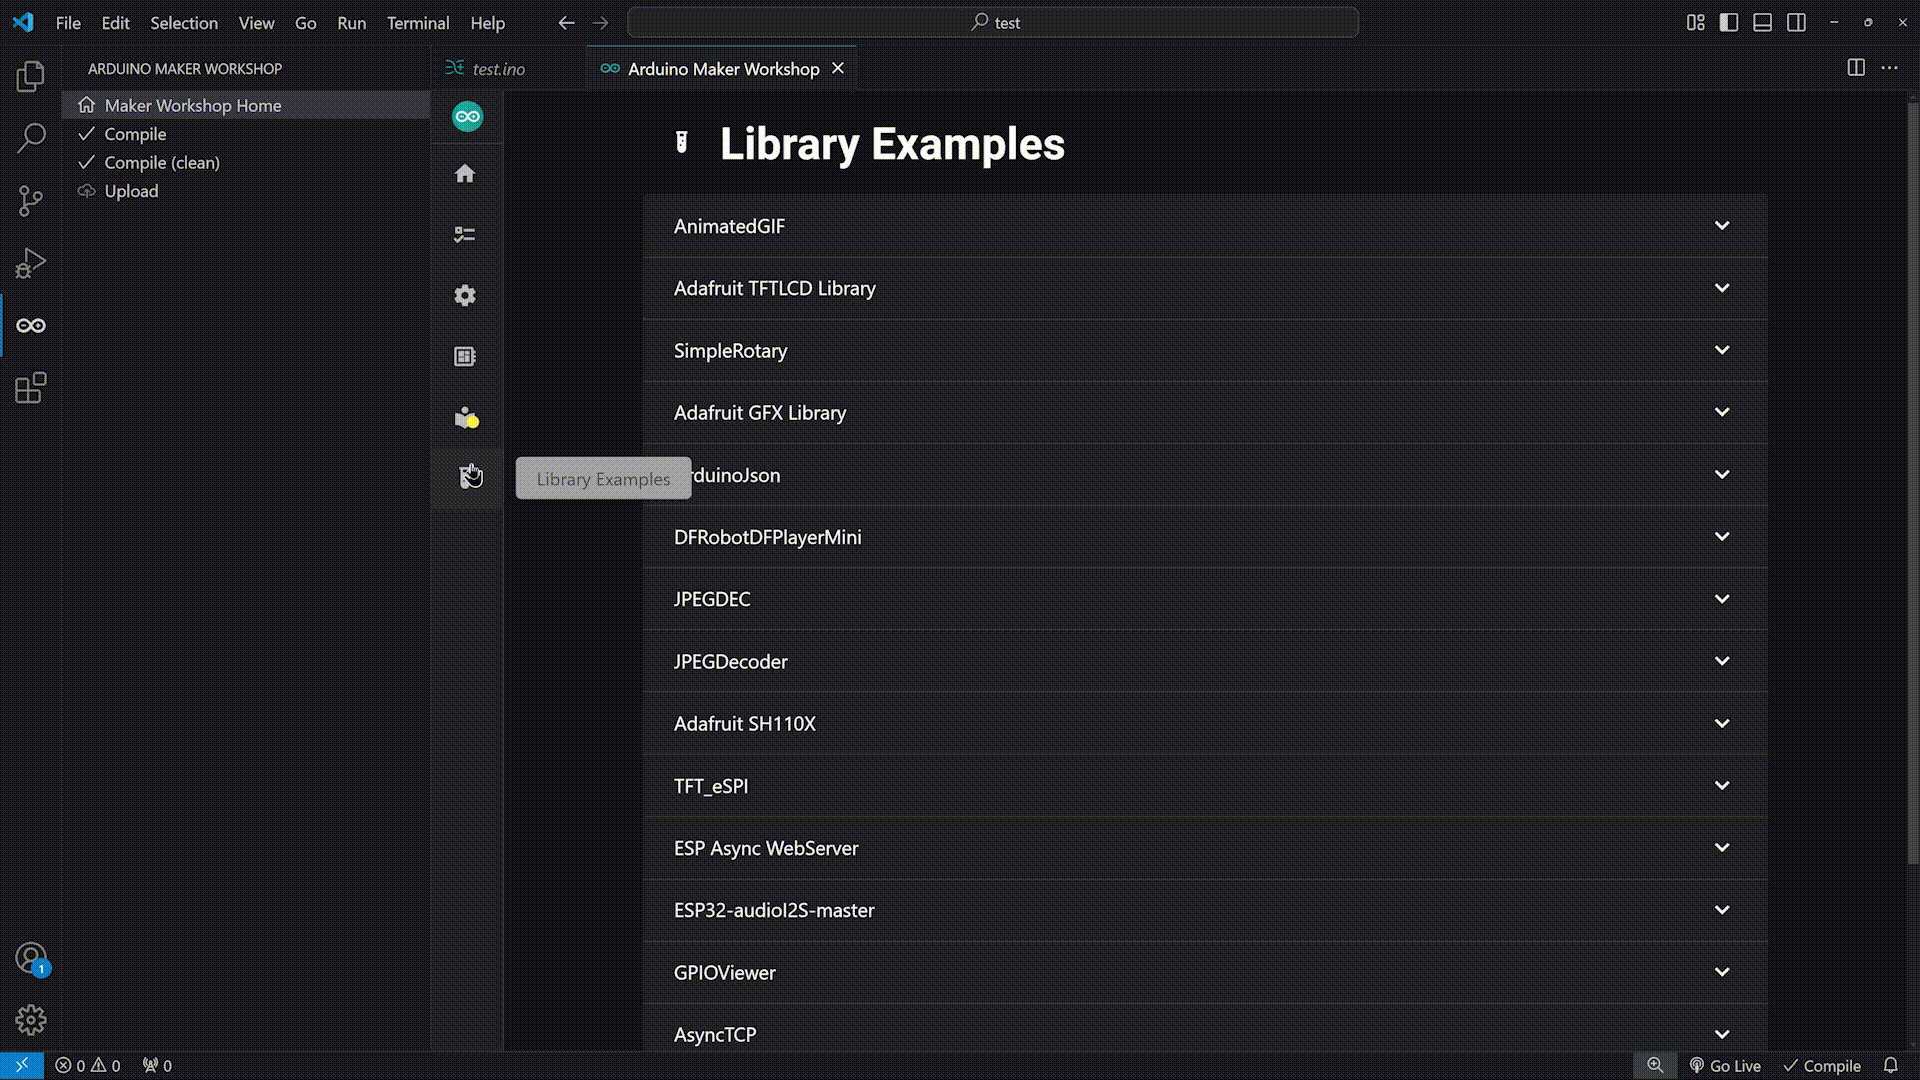
Task: Toggle the secondary side bar layout icon
Action: (x=1797, y=22)
